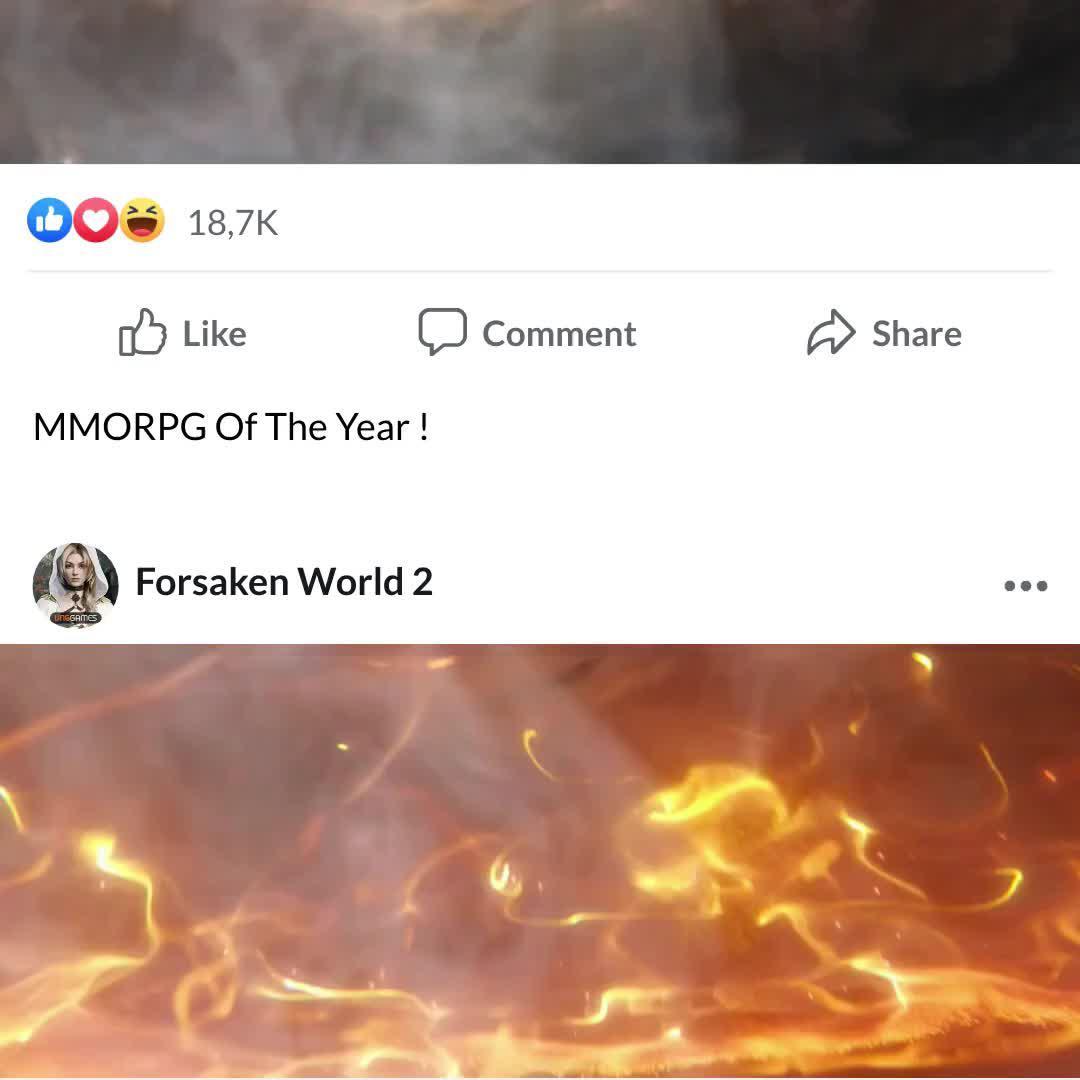The image size is (1080, 1080).
Task: Open the Forsaken World 2 page name
Action: pos(284,582)
